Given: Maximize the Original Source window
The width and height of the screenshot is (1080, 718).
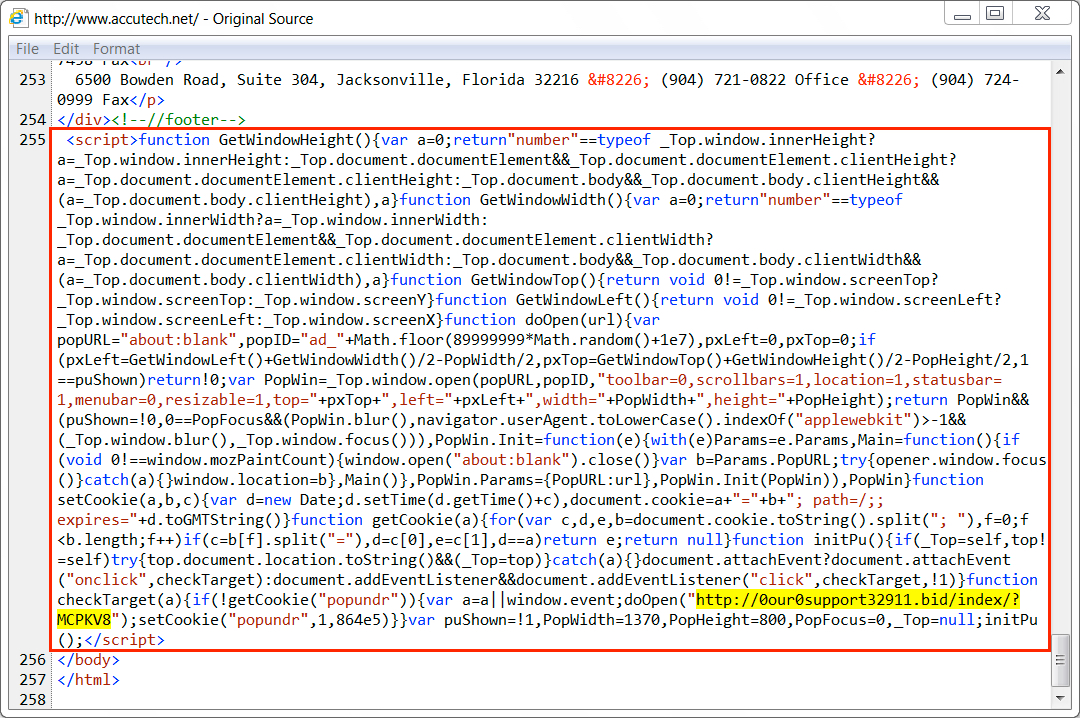Looking at the screenshot, I should click(x=995, y=13).
